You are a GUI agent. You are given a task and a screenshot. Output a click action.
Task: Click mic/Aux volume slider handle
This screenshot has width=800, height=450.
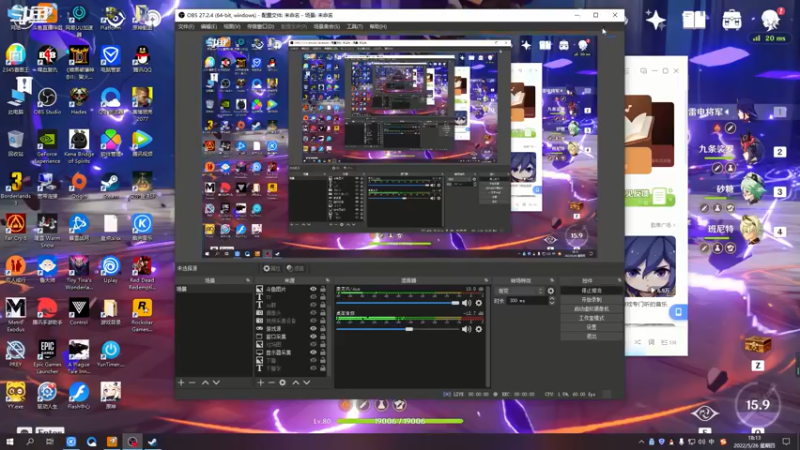pyautogui.click(x=455, y=303)
